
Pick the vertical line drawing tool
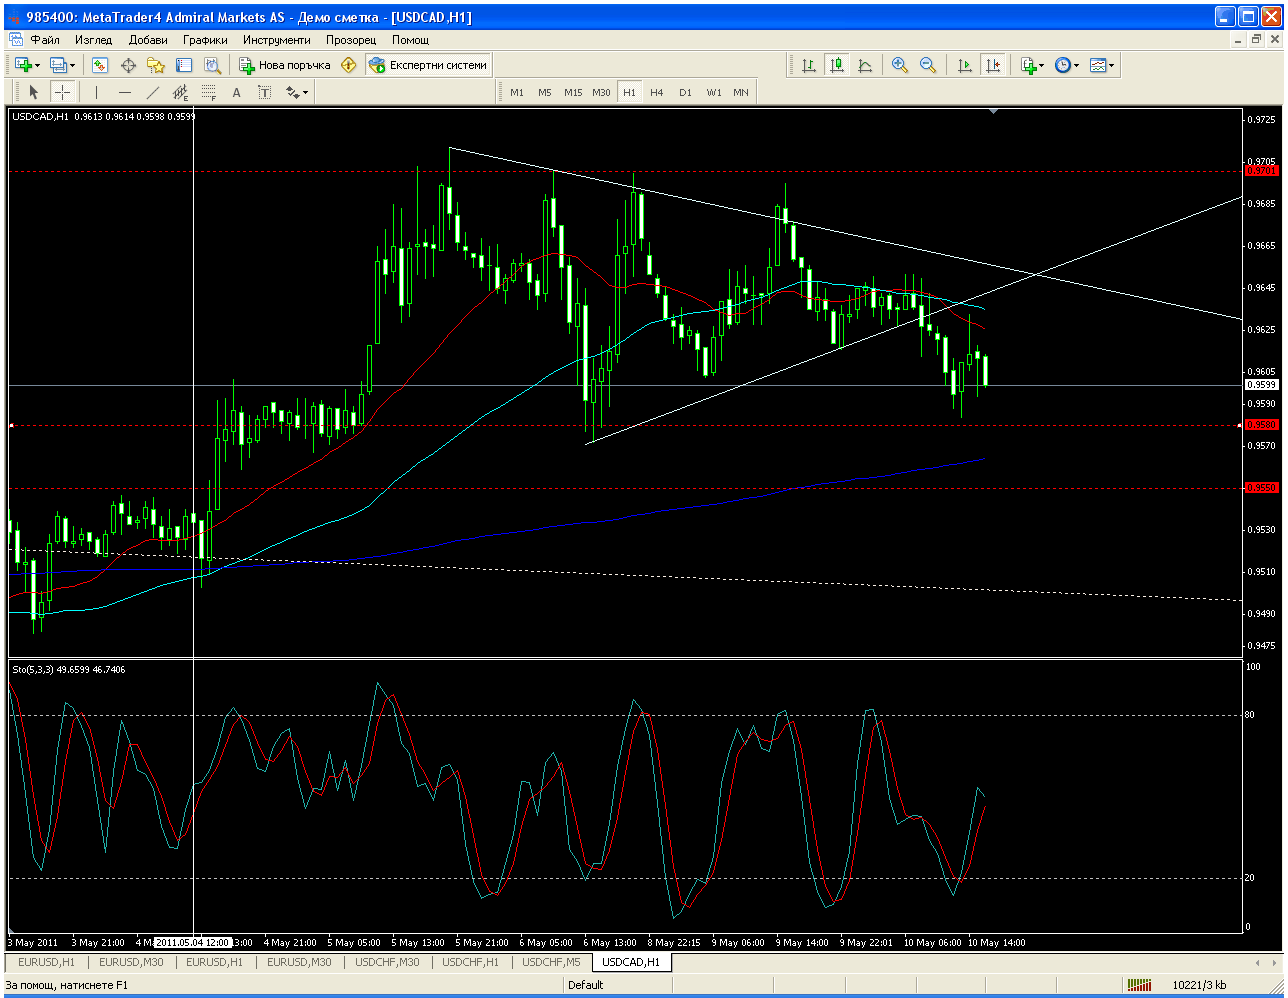tap(96, 92)
